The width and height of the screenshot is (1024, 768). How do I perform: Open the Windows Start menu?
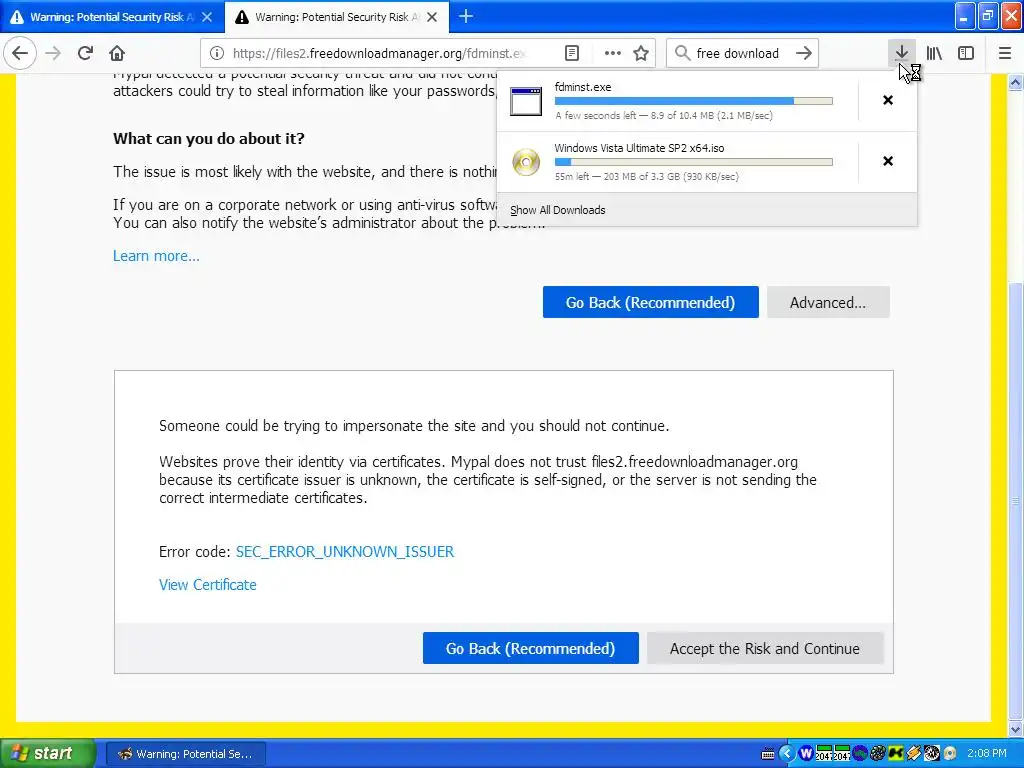point(47,754)
